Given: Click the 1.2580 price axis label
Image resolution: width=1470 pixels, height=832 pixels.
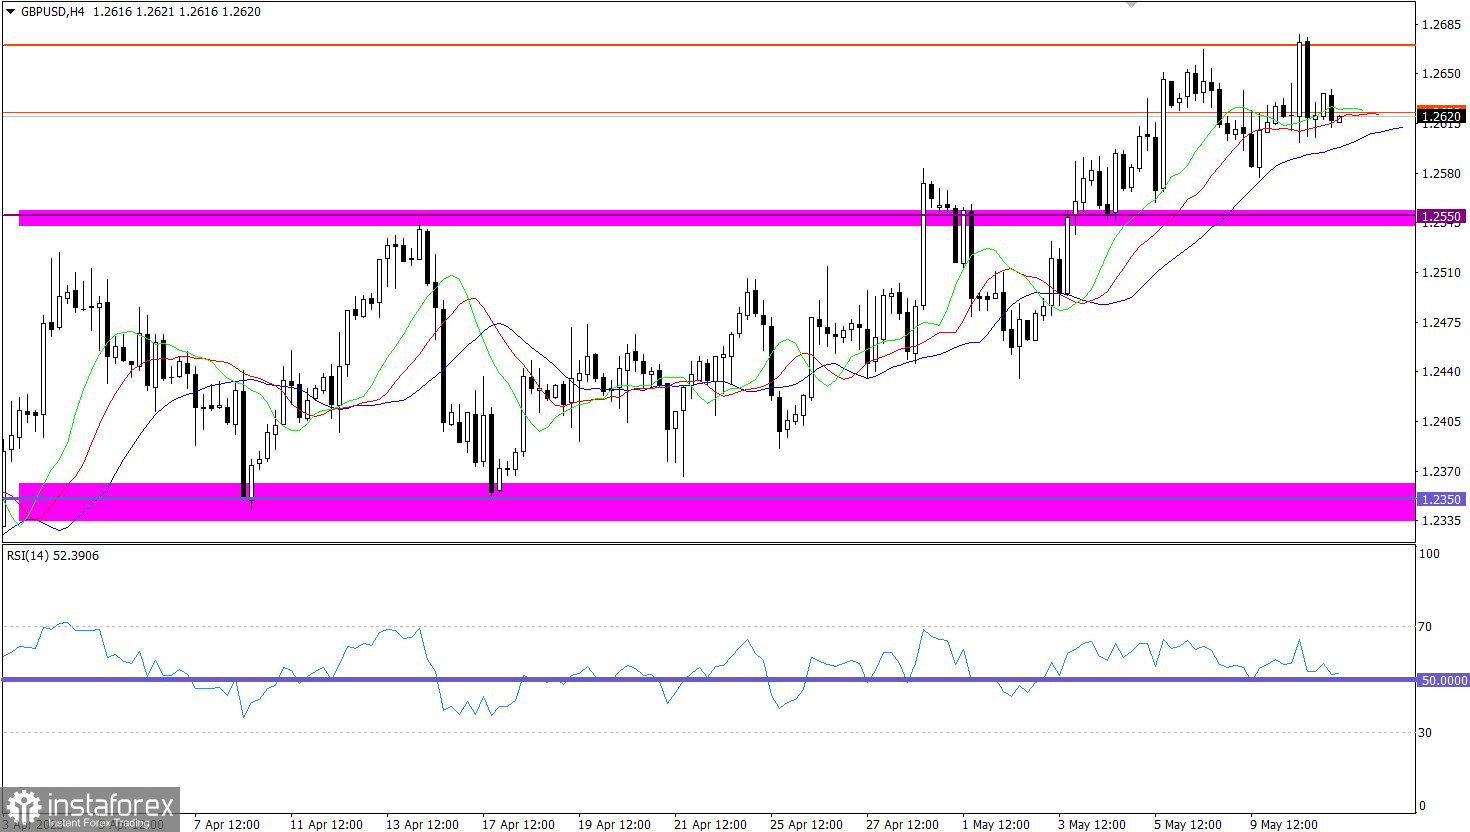Looking at the screenshot, I should [x=1440, y=174].
